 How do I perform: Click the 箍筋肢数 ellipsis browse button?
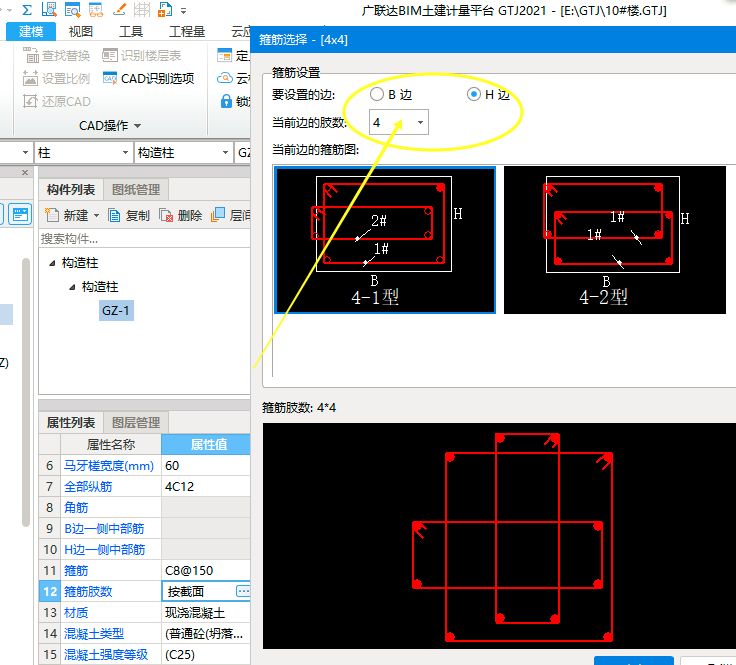pyautogui.click(x=243, y=591)
